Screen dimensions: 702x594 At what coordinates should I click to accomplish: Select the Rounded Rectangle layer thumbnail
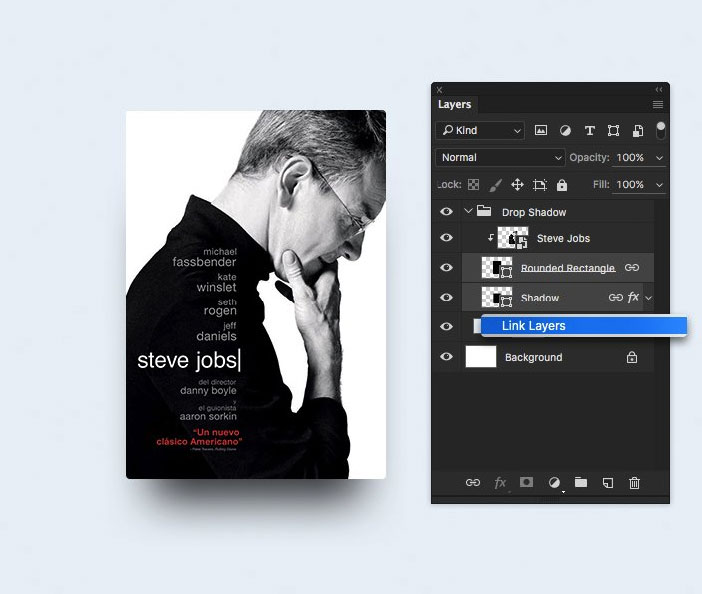497,267
